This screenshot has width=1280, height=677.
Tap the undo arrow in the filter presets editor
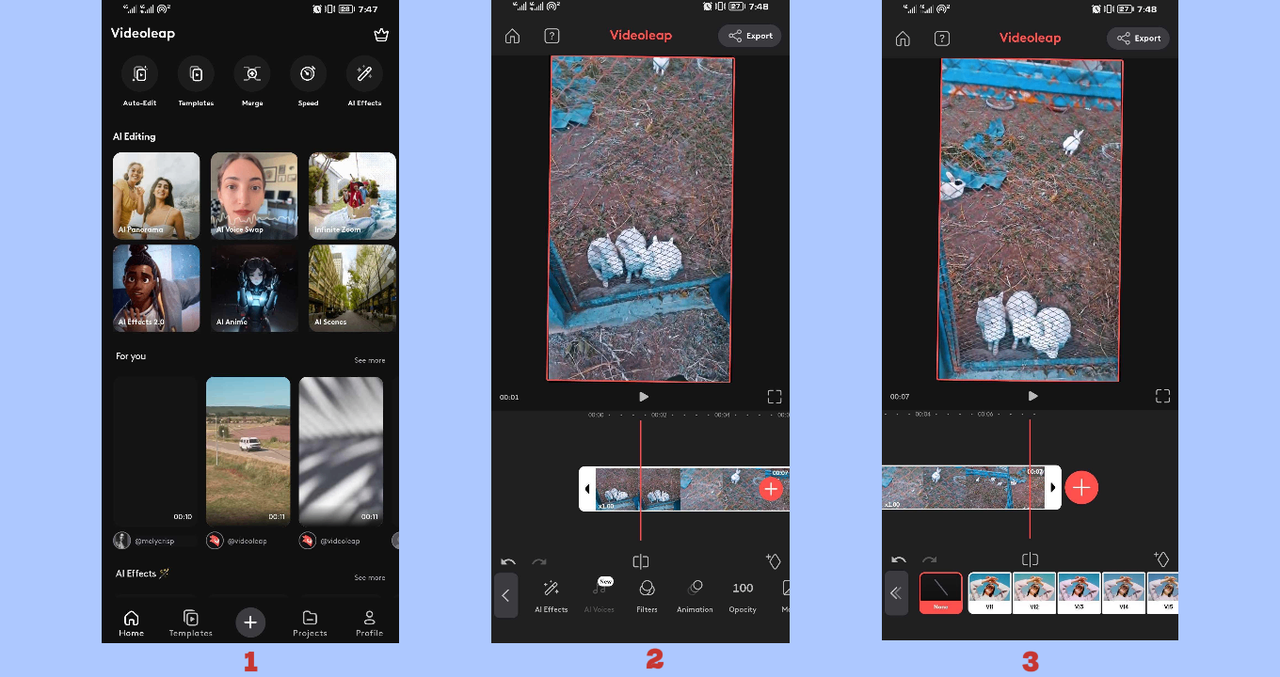[x=898, y=560]
